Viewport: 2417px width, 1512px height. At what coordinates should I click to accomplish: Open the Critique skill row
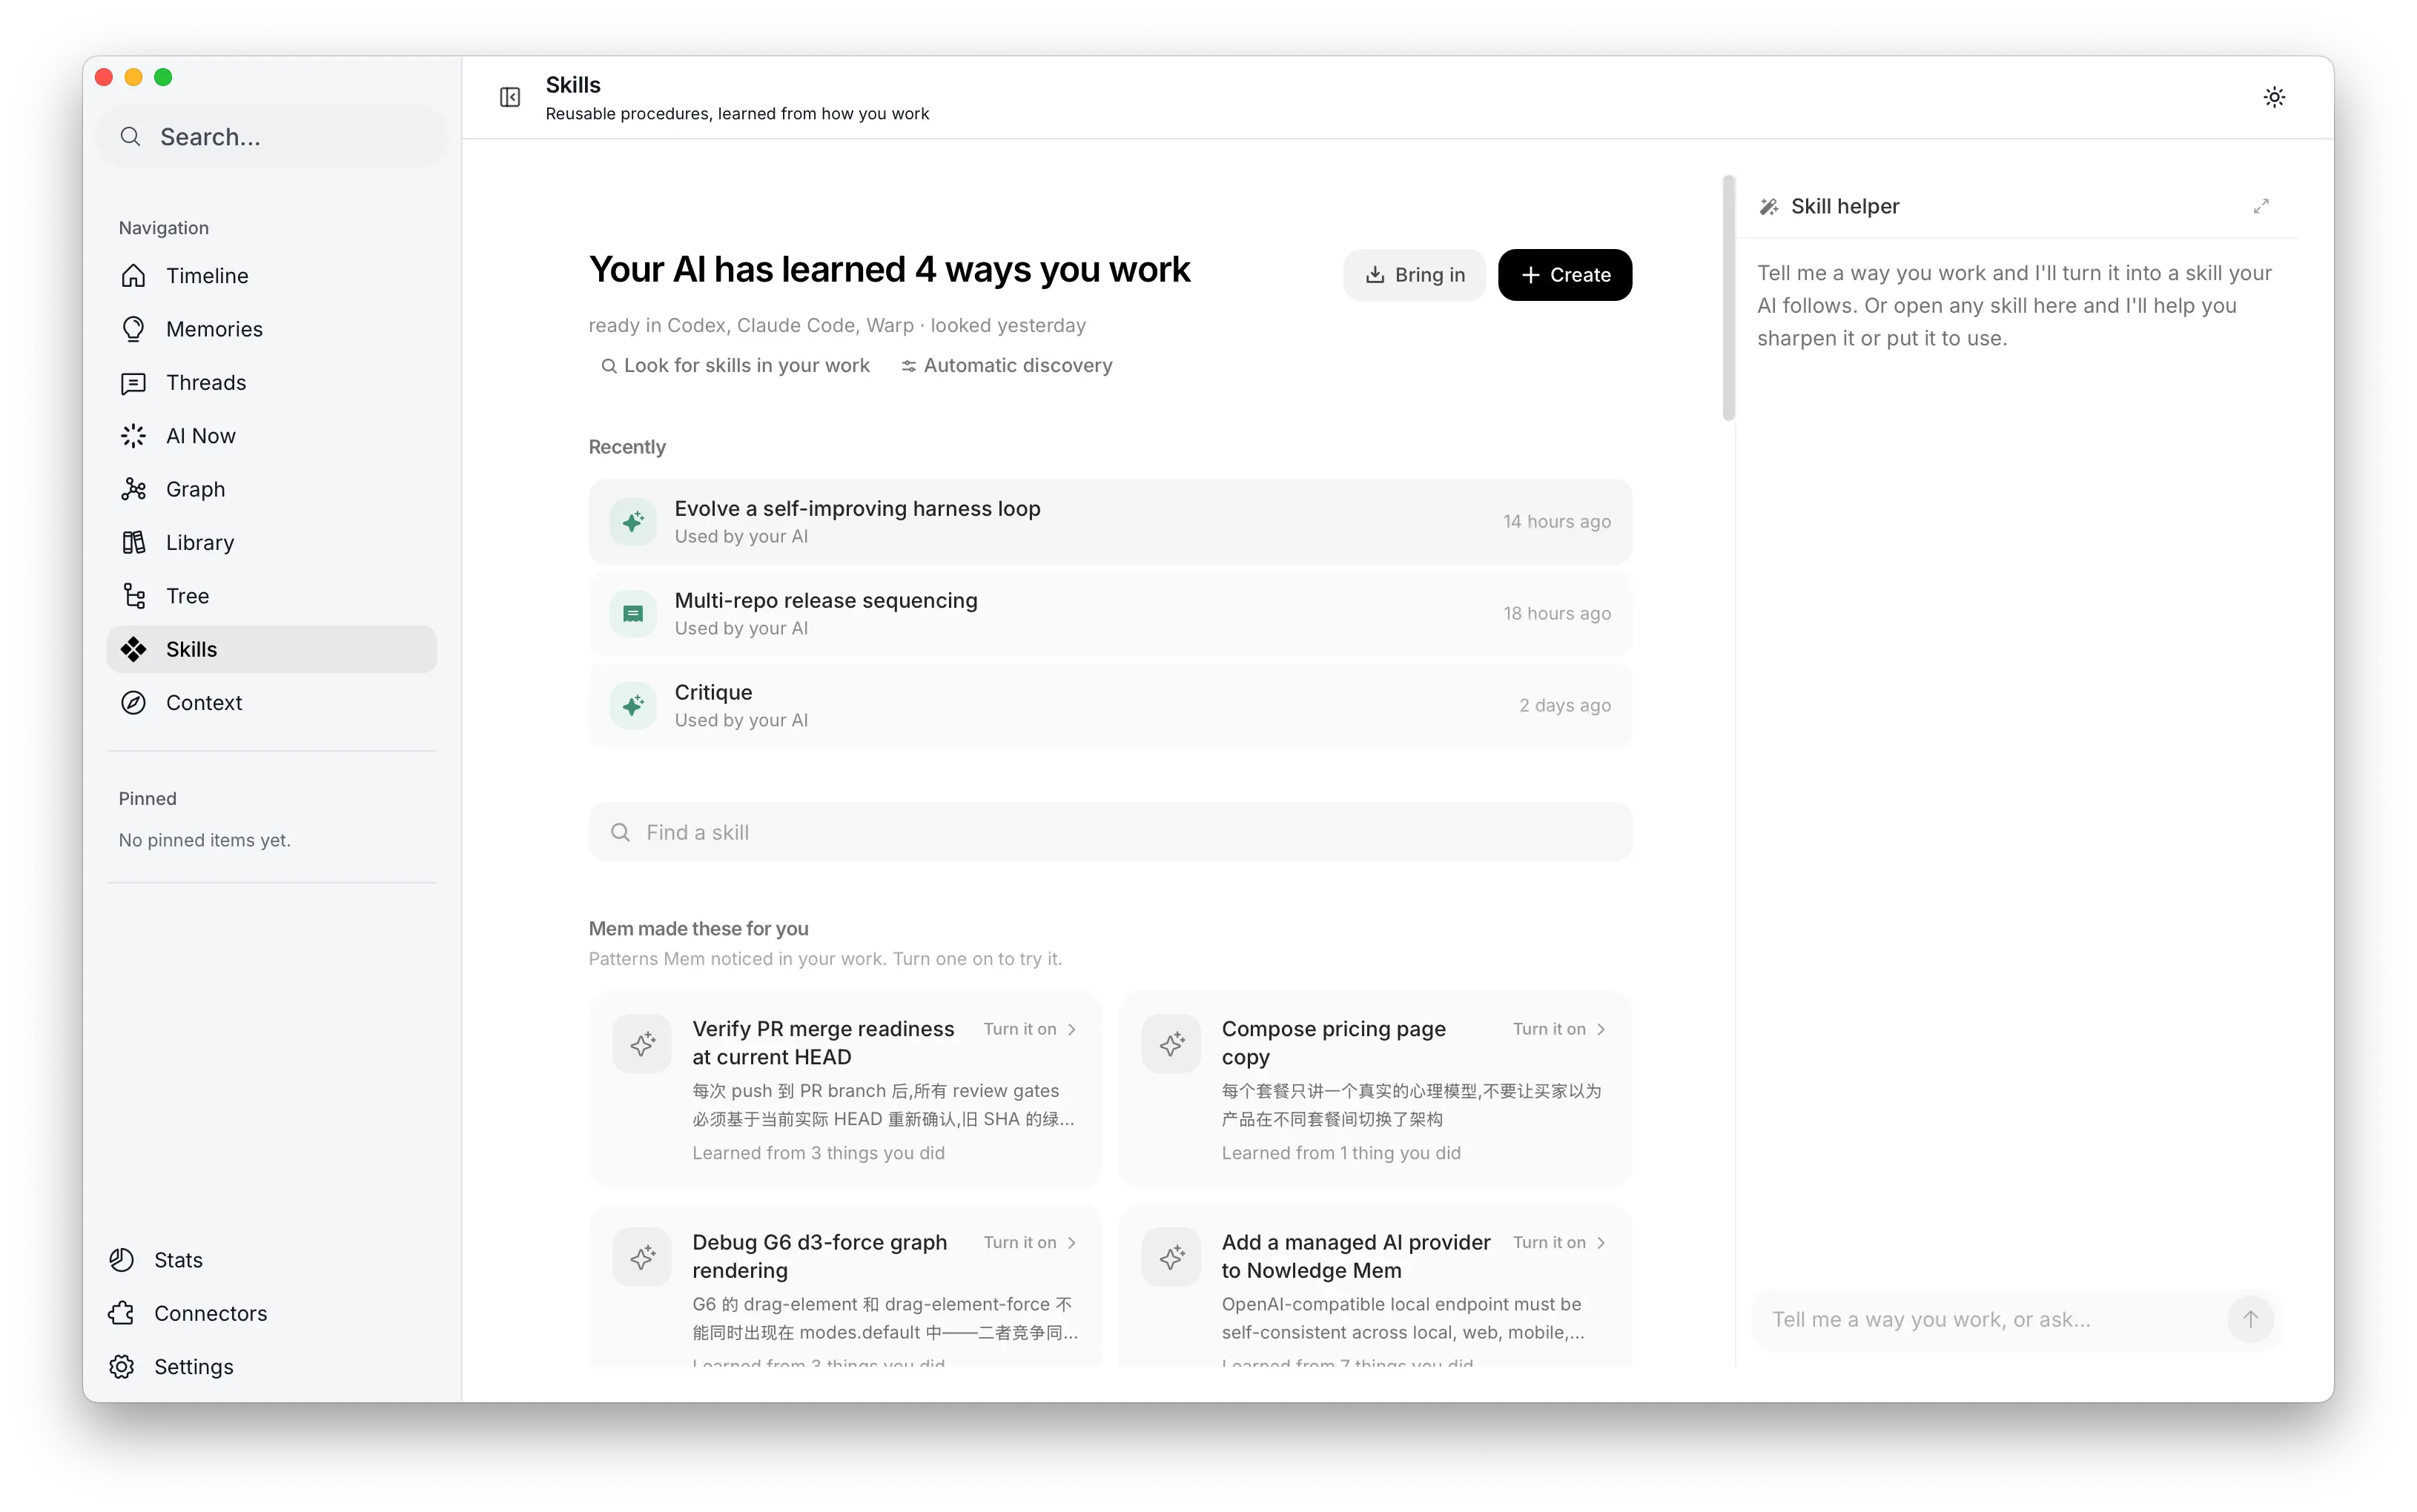pos(1110,705)
